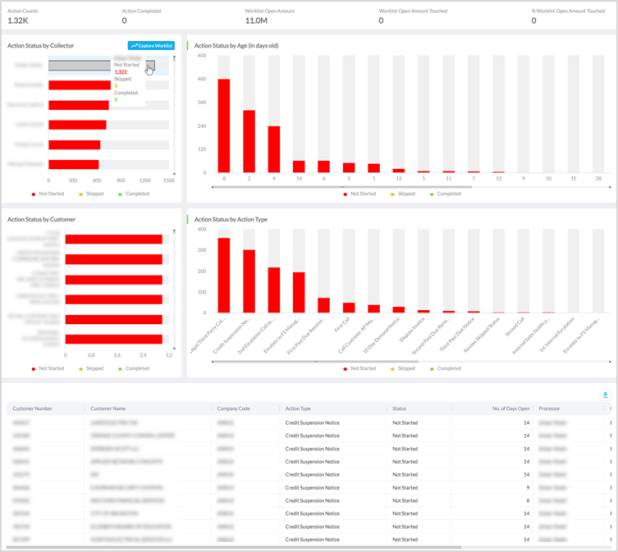Click the Second Call axis label

[515, 326]
